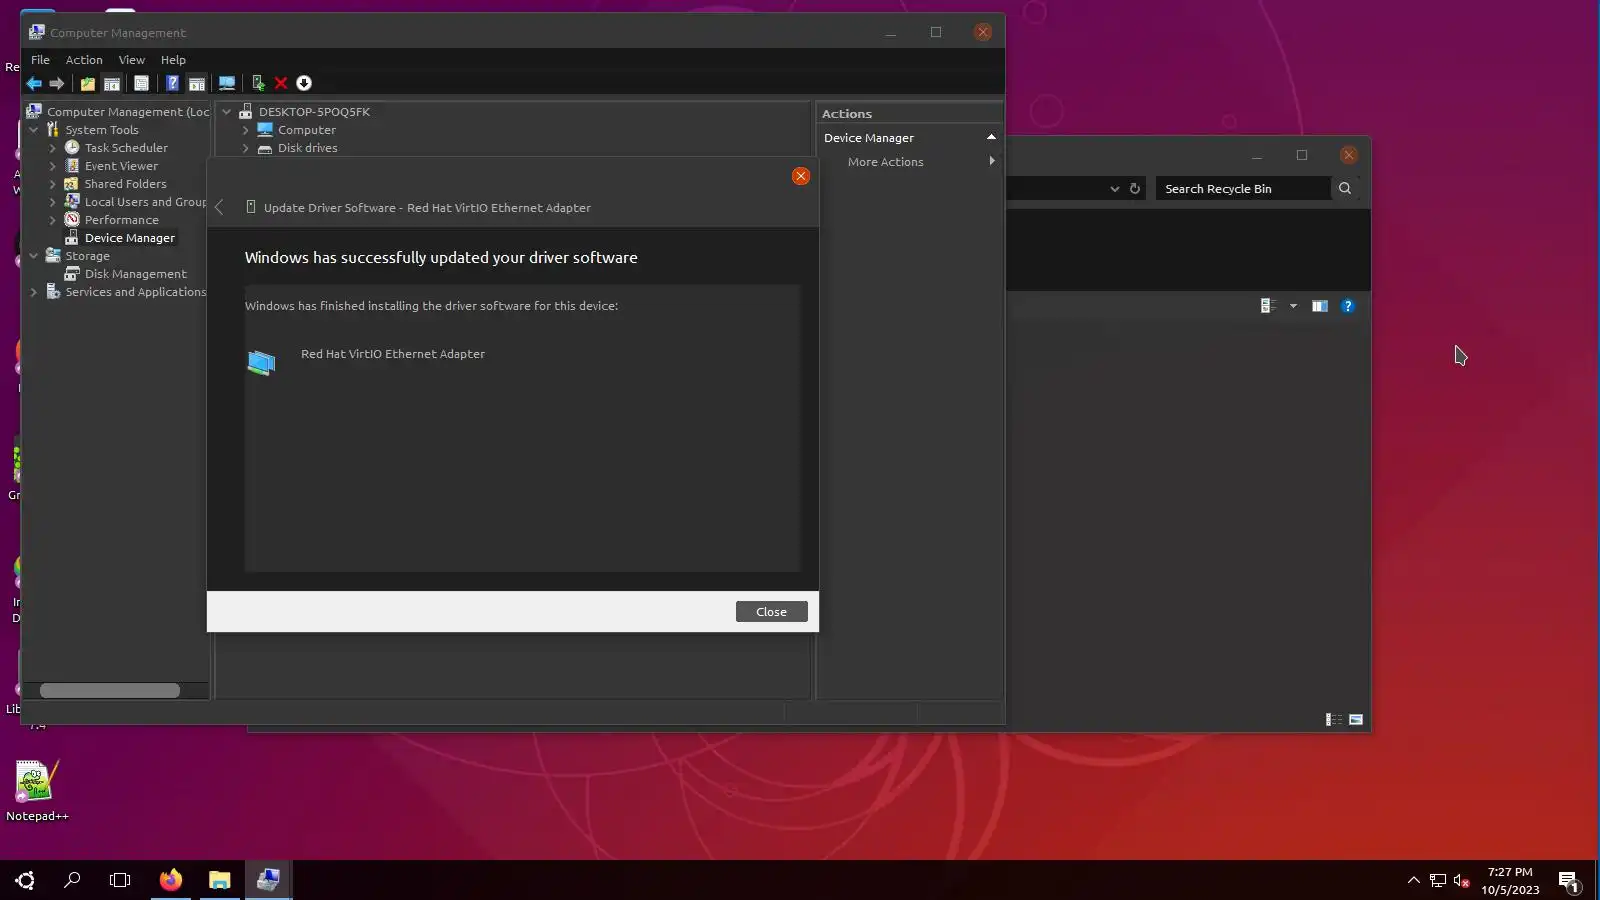
Task: Click the Search Recycle Bin field
Action: point(1243,189)
